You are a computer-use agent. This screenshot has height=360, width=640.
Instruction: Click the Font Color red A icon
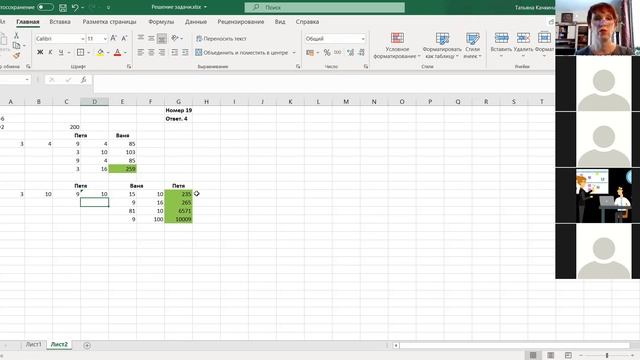118,52
